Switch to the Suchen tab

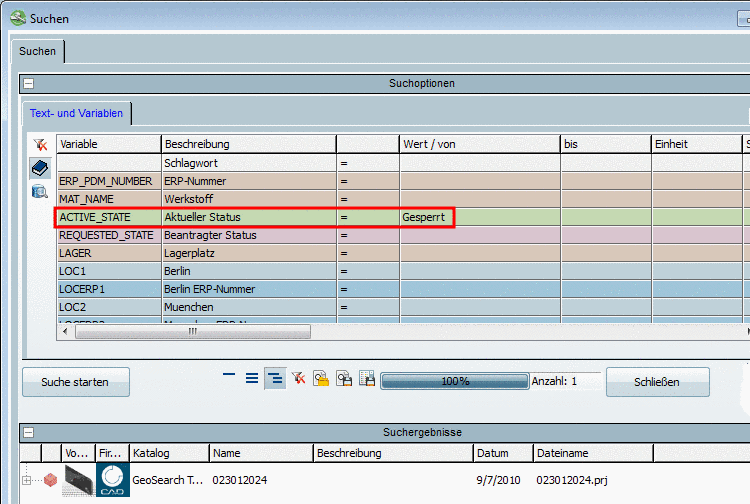(x=37, y=51)
